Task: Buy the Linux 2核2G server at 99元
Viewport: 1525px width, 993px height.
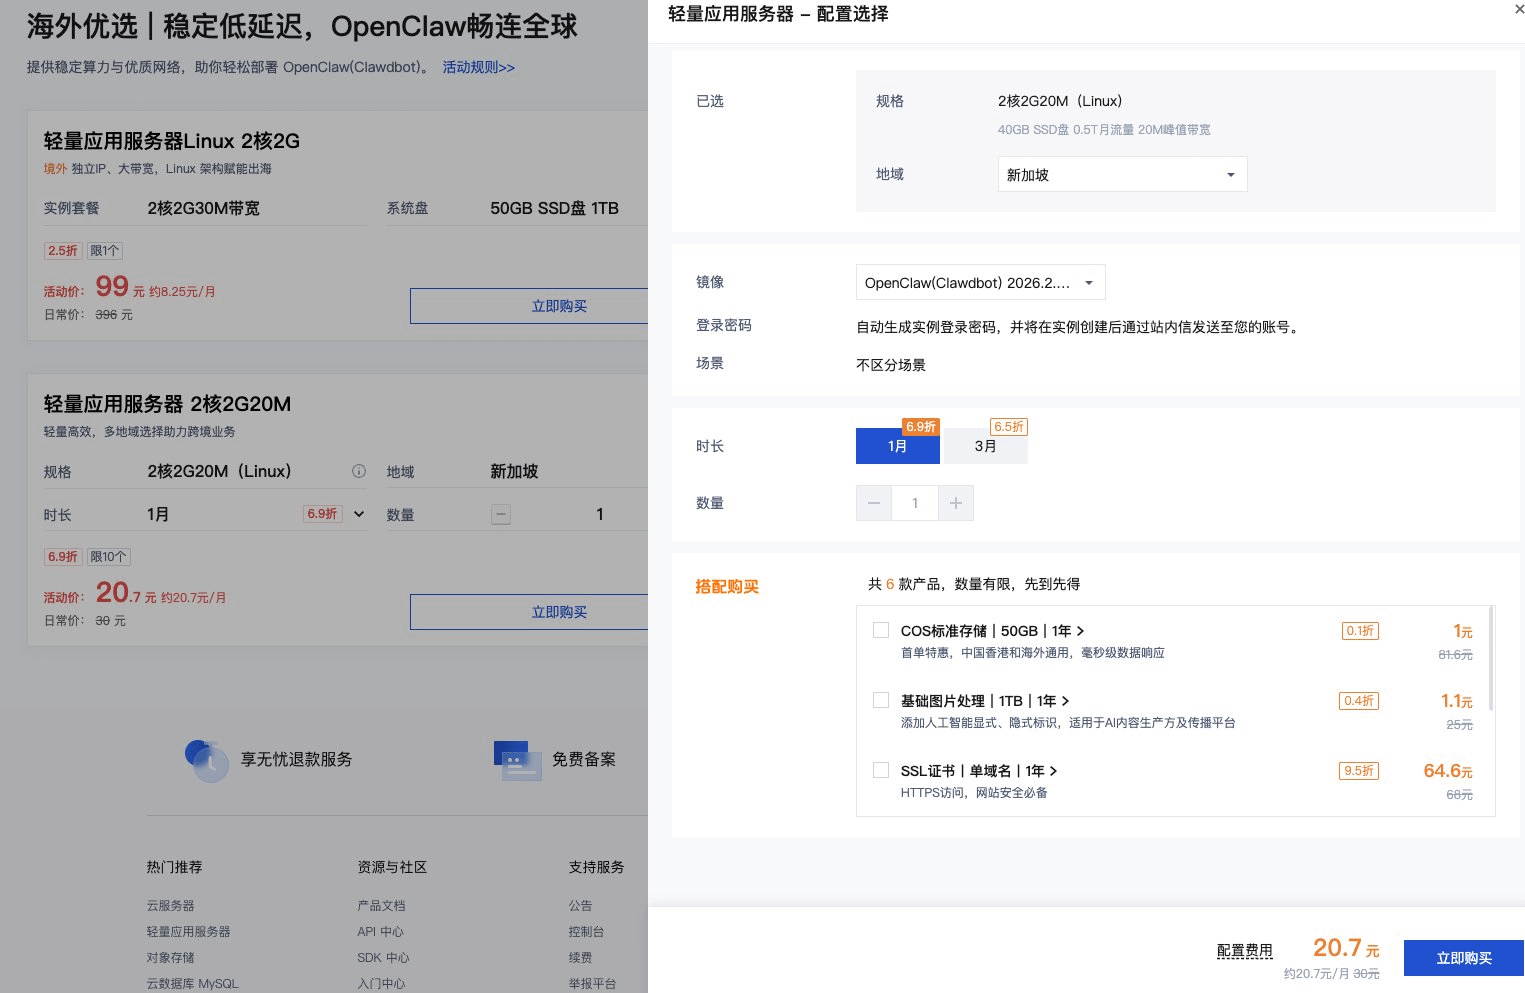Action: click(x=529, y=306)
